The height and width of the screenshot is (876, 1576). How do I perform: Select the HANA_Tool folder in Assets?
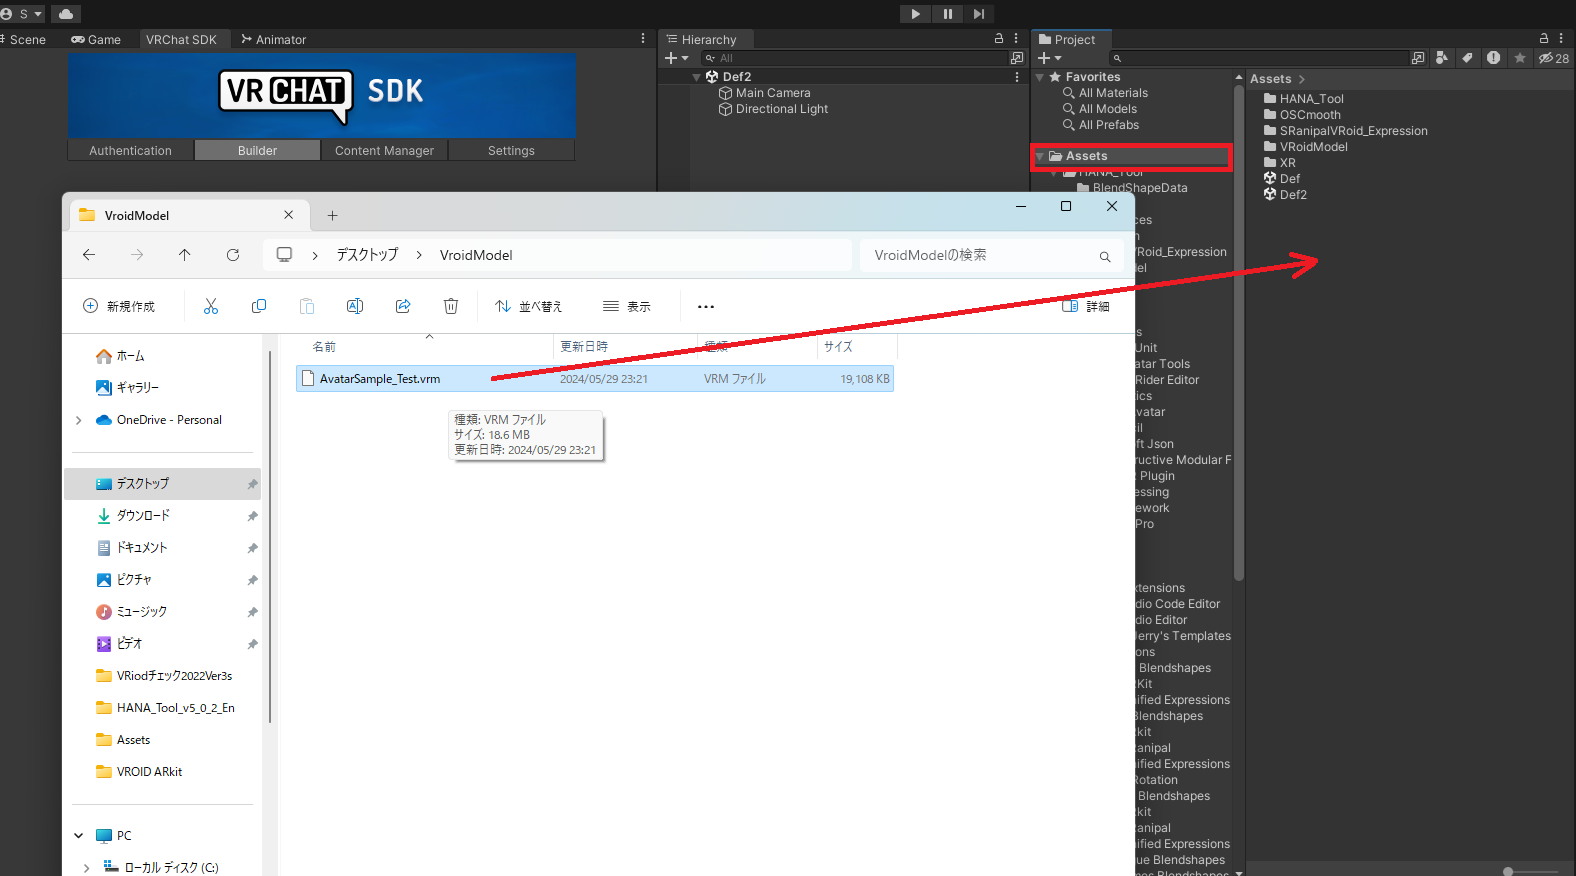point(1304,99)
